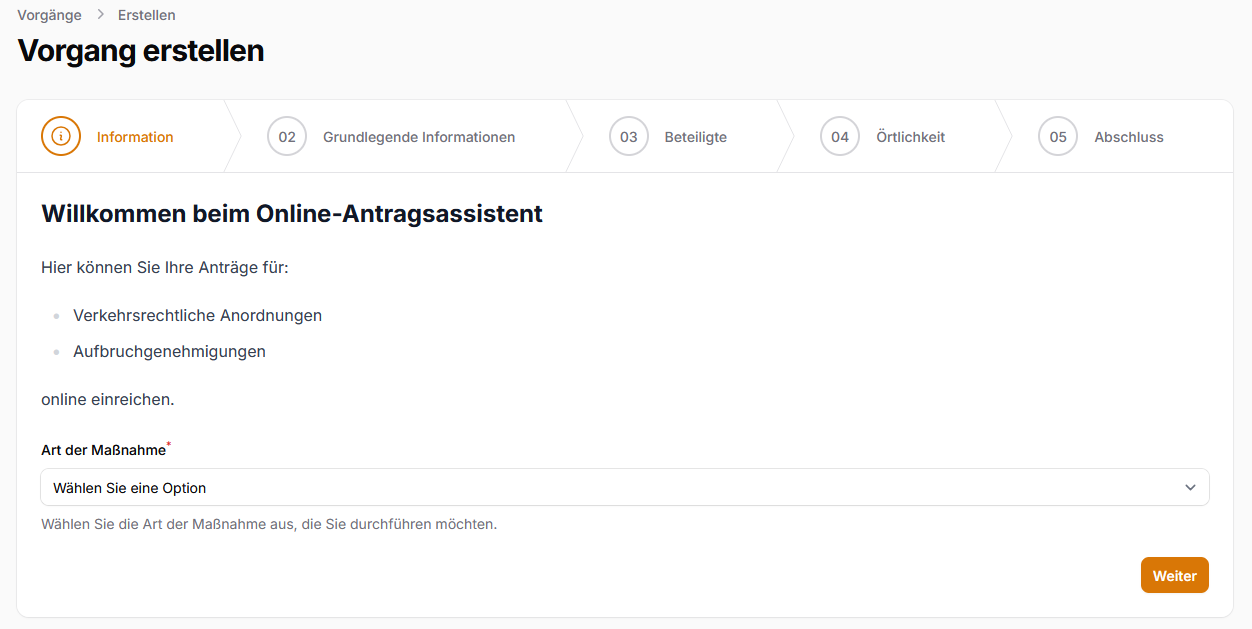The image size is (1252, 629).
Task: Click the Erstellen breadcrumb item
Action: coord(146,15)
